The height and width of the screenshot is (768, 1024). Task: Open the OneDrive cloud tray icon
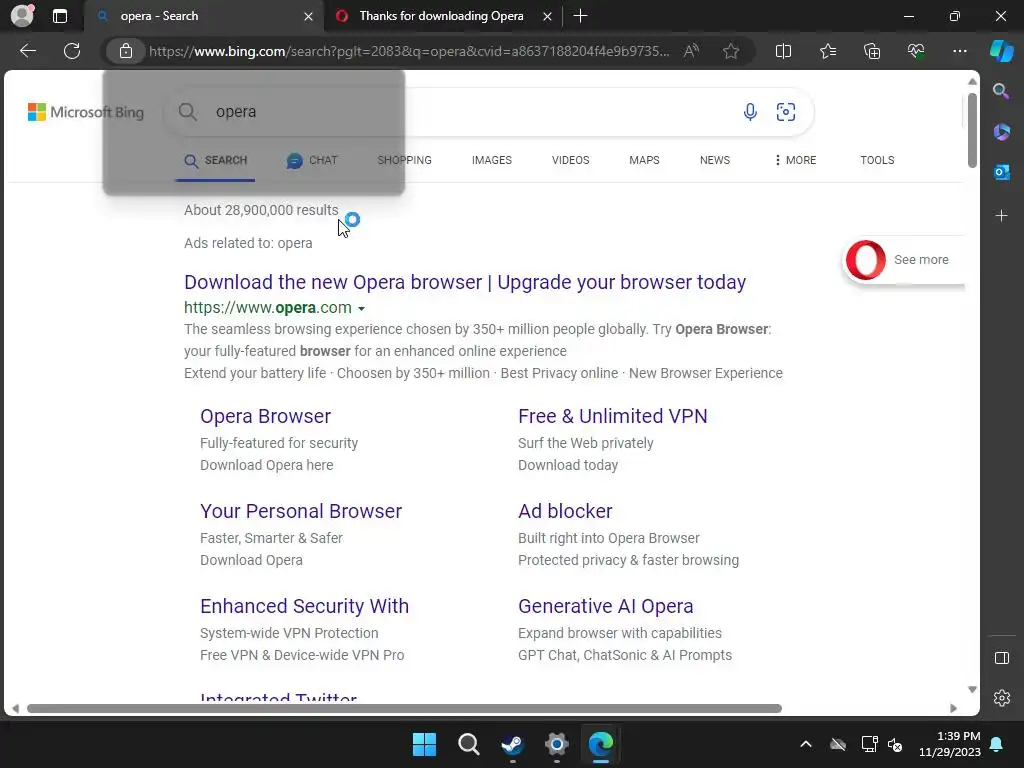pyautogui.click(x=838, y=744)
